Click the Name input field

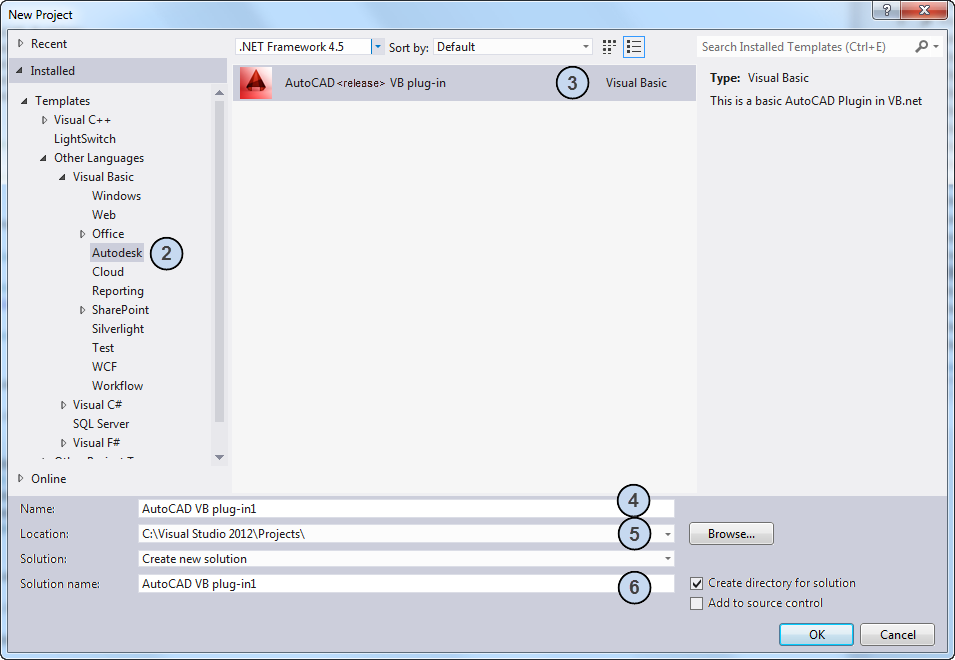coord(406,509)
